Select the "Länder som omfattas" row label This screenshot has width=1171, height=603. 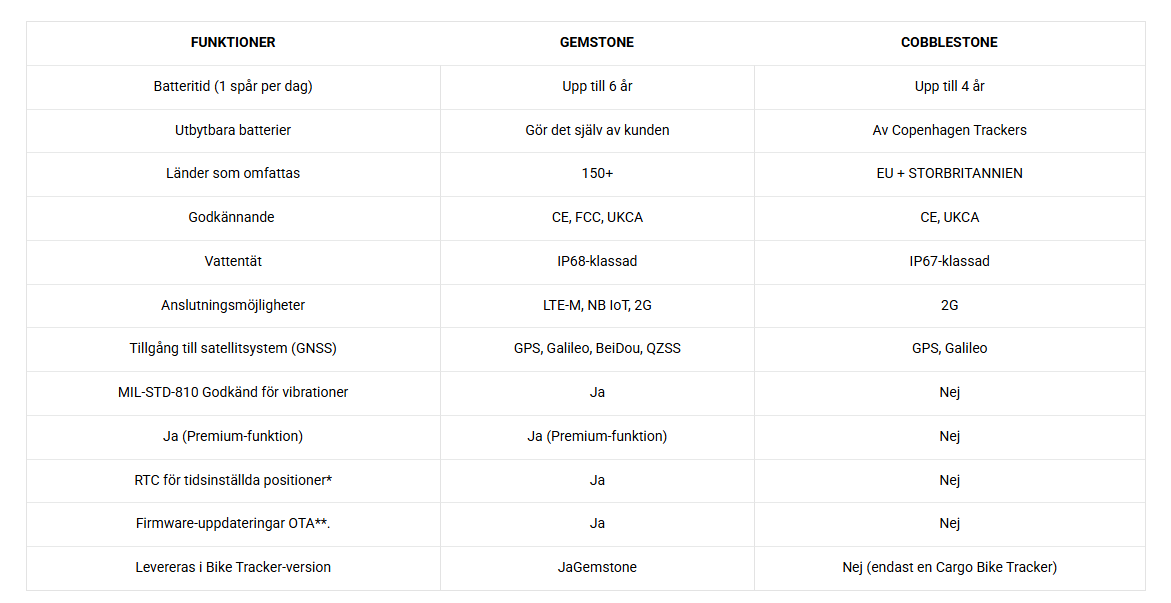pos(233,173)
